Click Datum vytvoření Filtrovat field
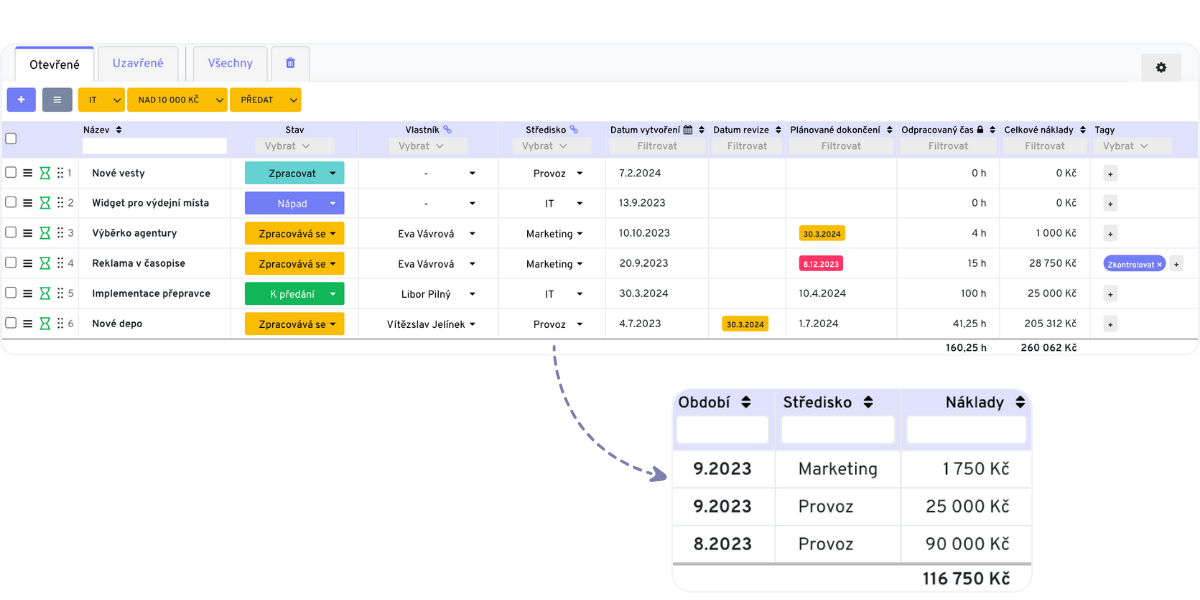Viewport: 1200px width, 600px height. coord(657,146)
